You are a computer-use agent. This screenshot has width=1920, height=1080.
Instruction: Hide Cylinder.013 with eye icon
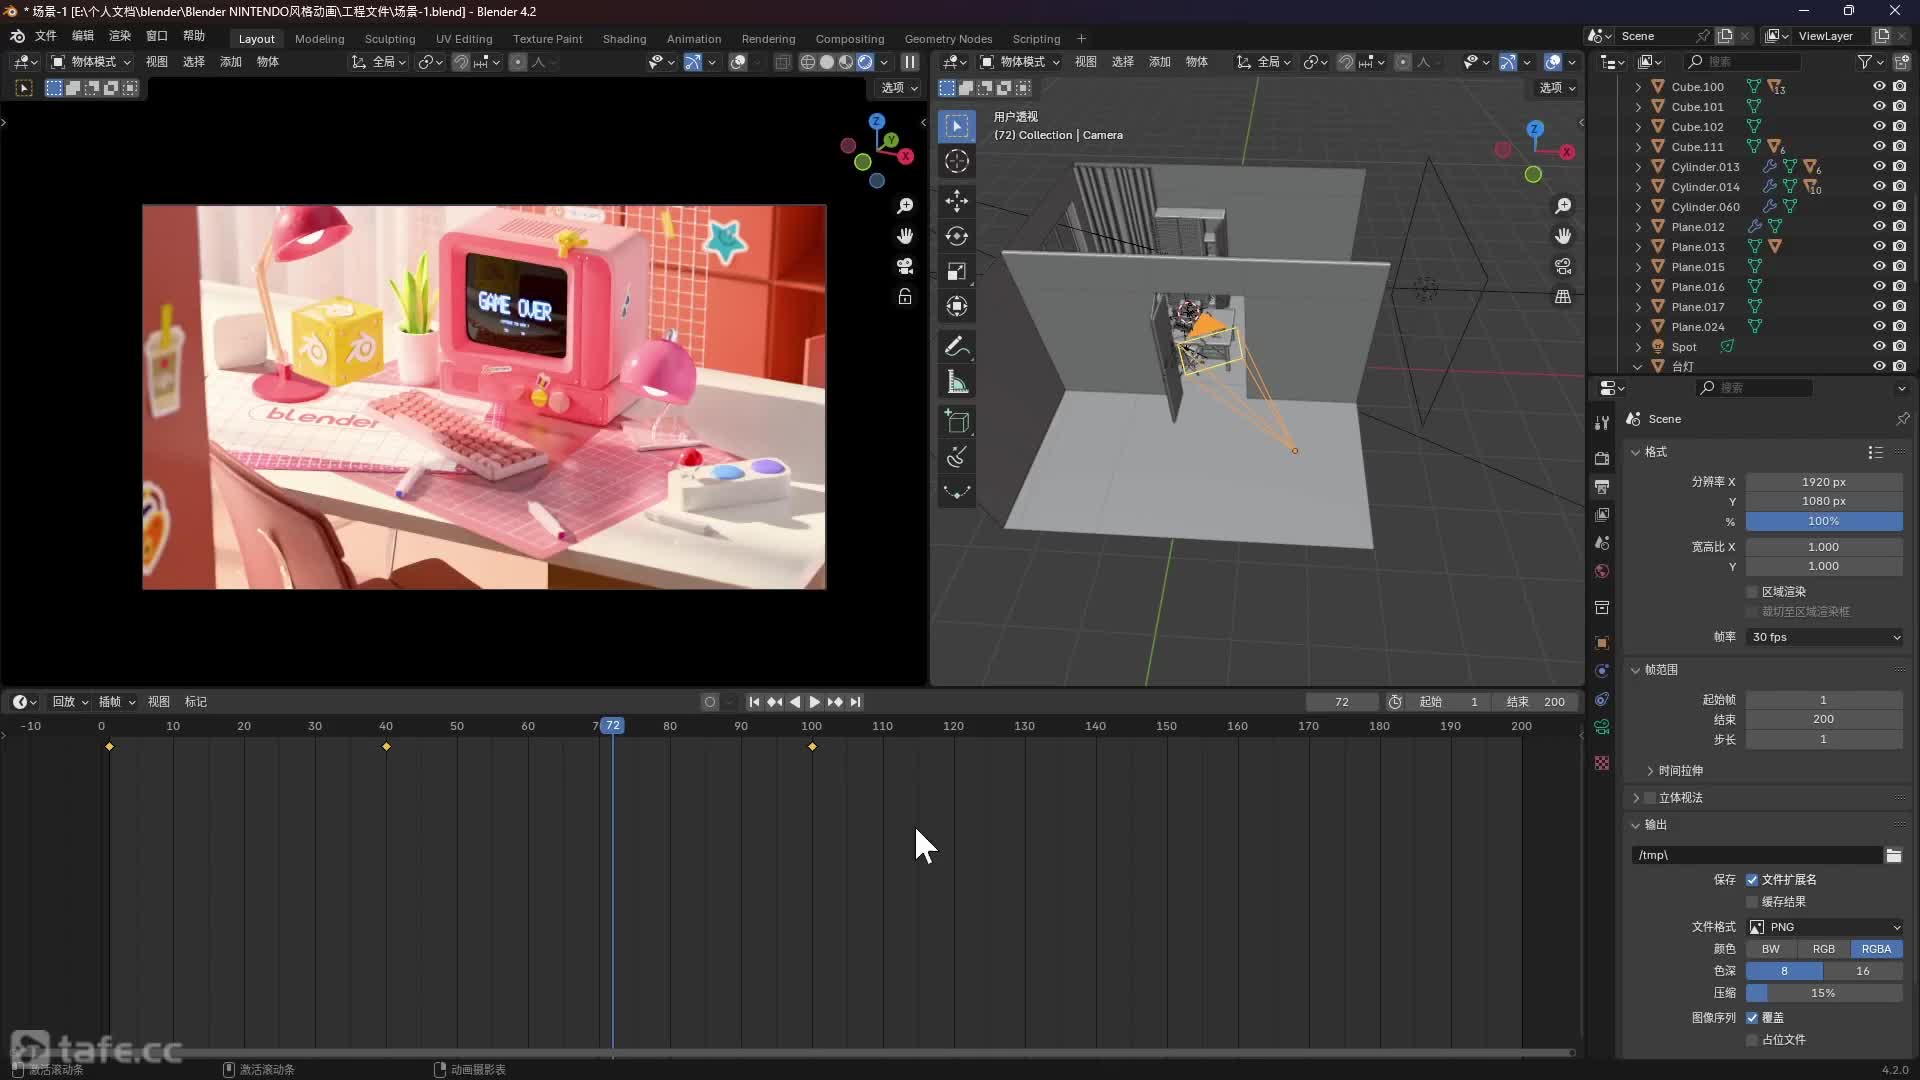pyautogui.click(x=1879, y=167)
